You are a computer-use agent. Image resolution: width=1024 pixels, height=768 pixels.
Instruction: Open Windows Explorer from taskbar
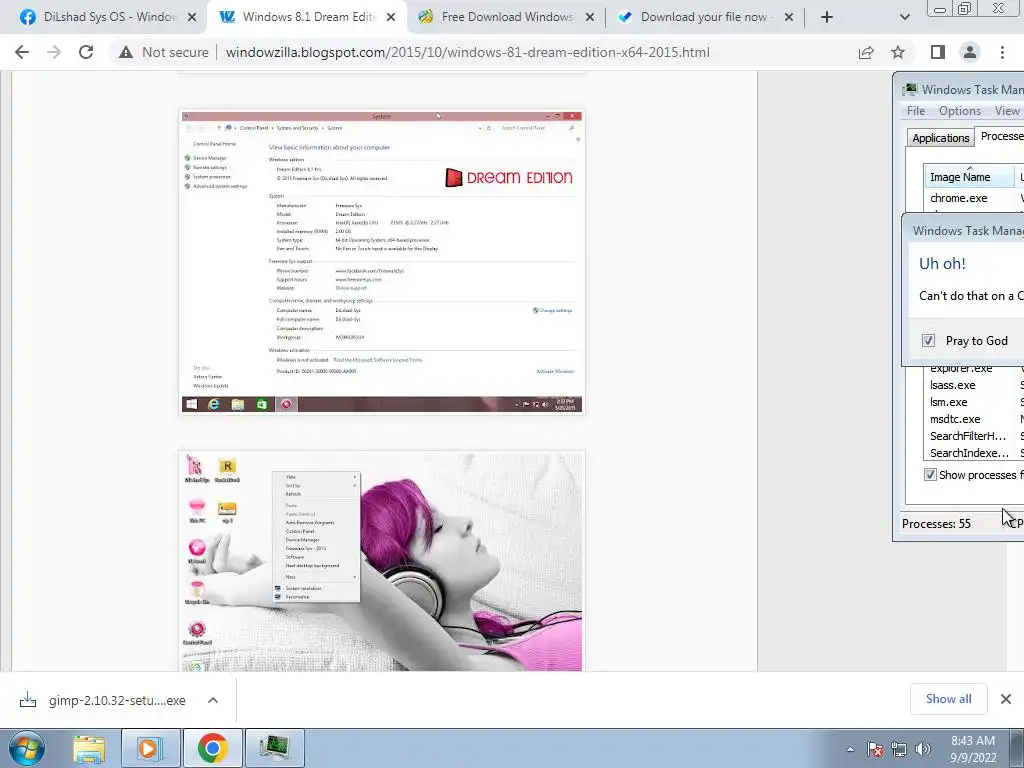pos(89,748)
